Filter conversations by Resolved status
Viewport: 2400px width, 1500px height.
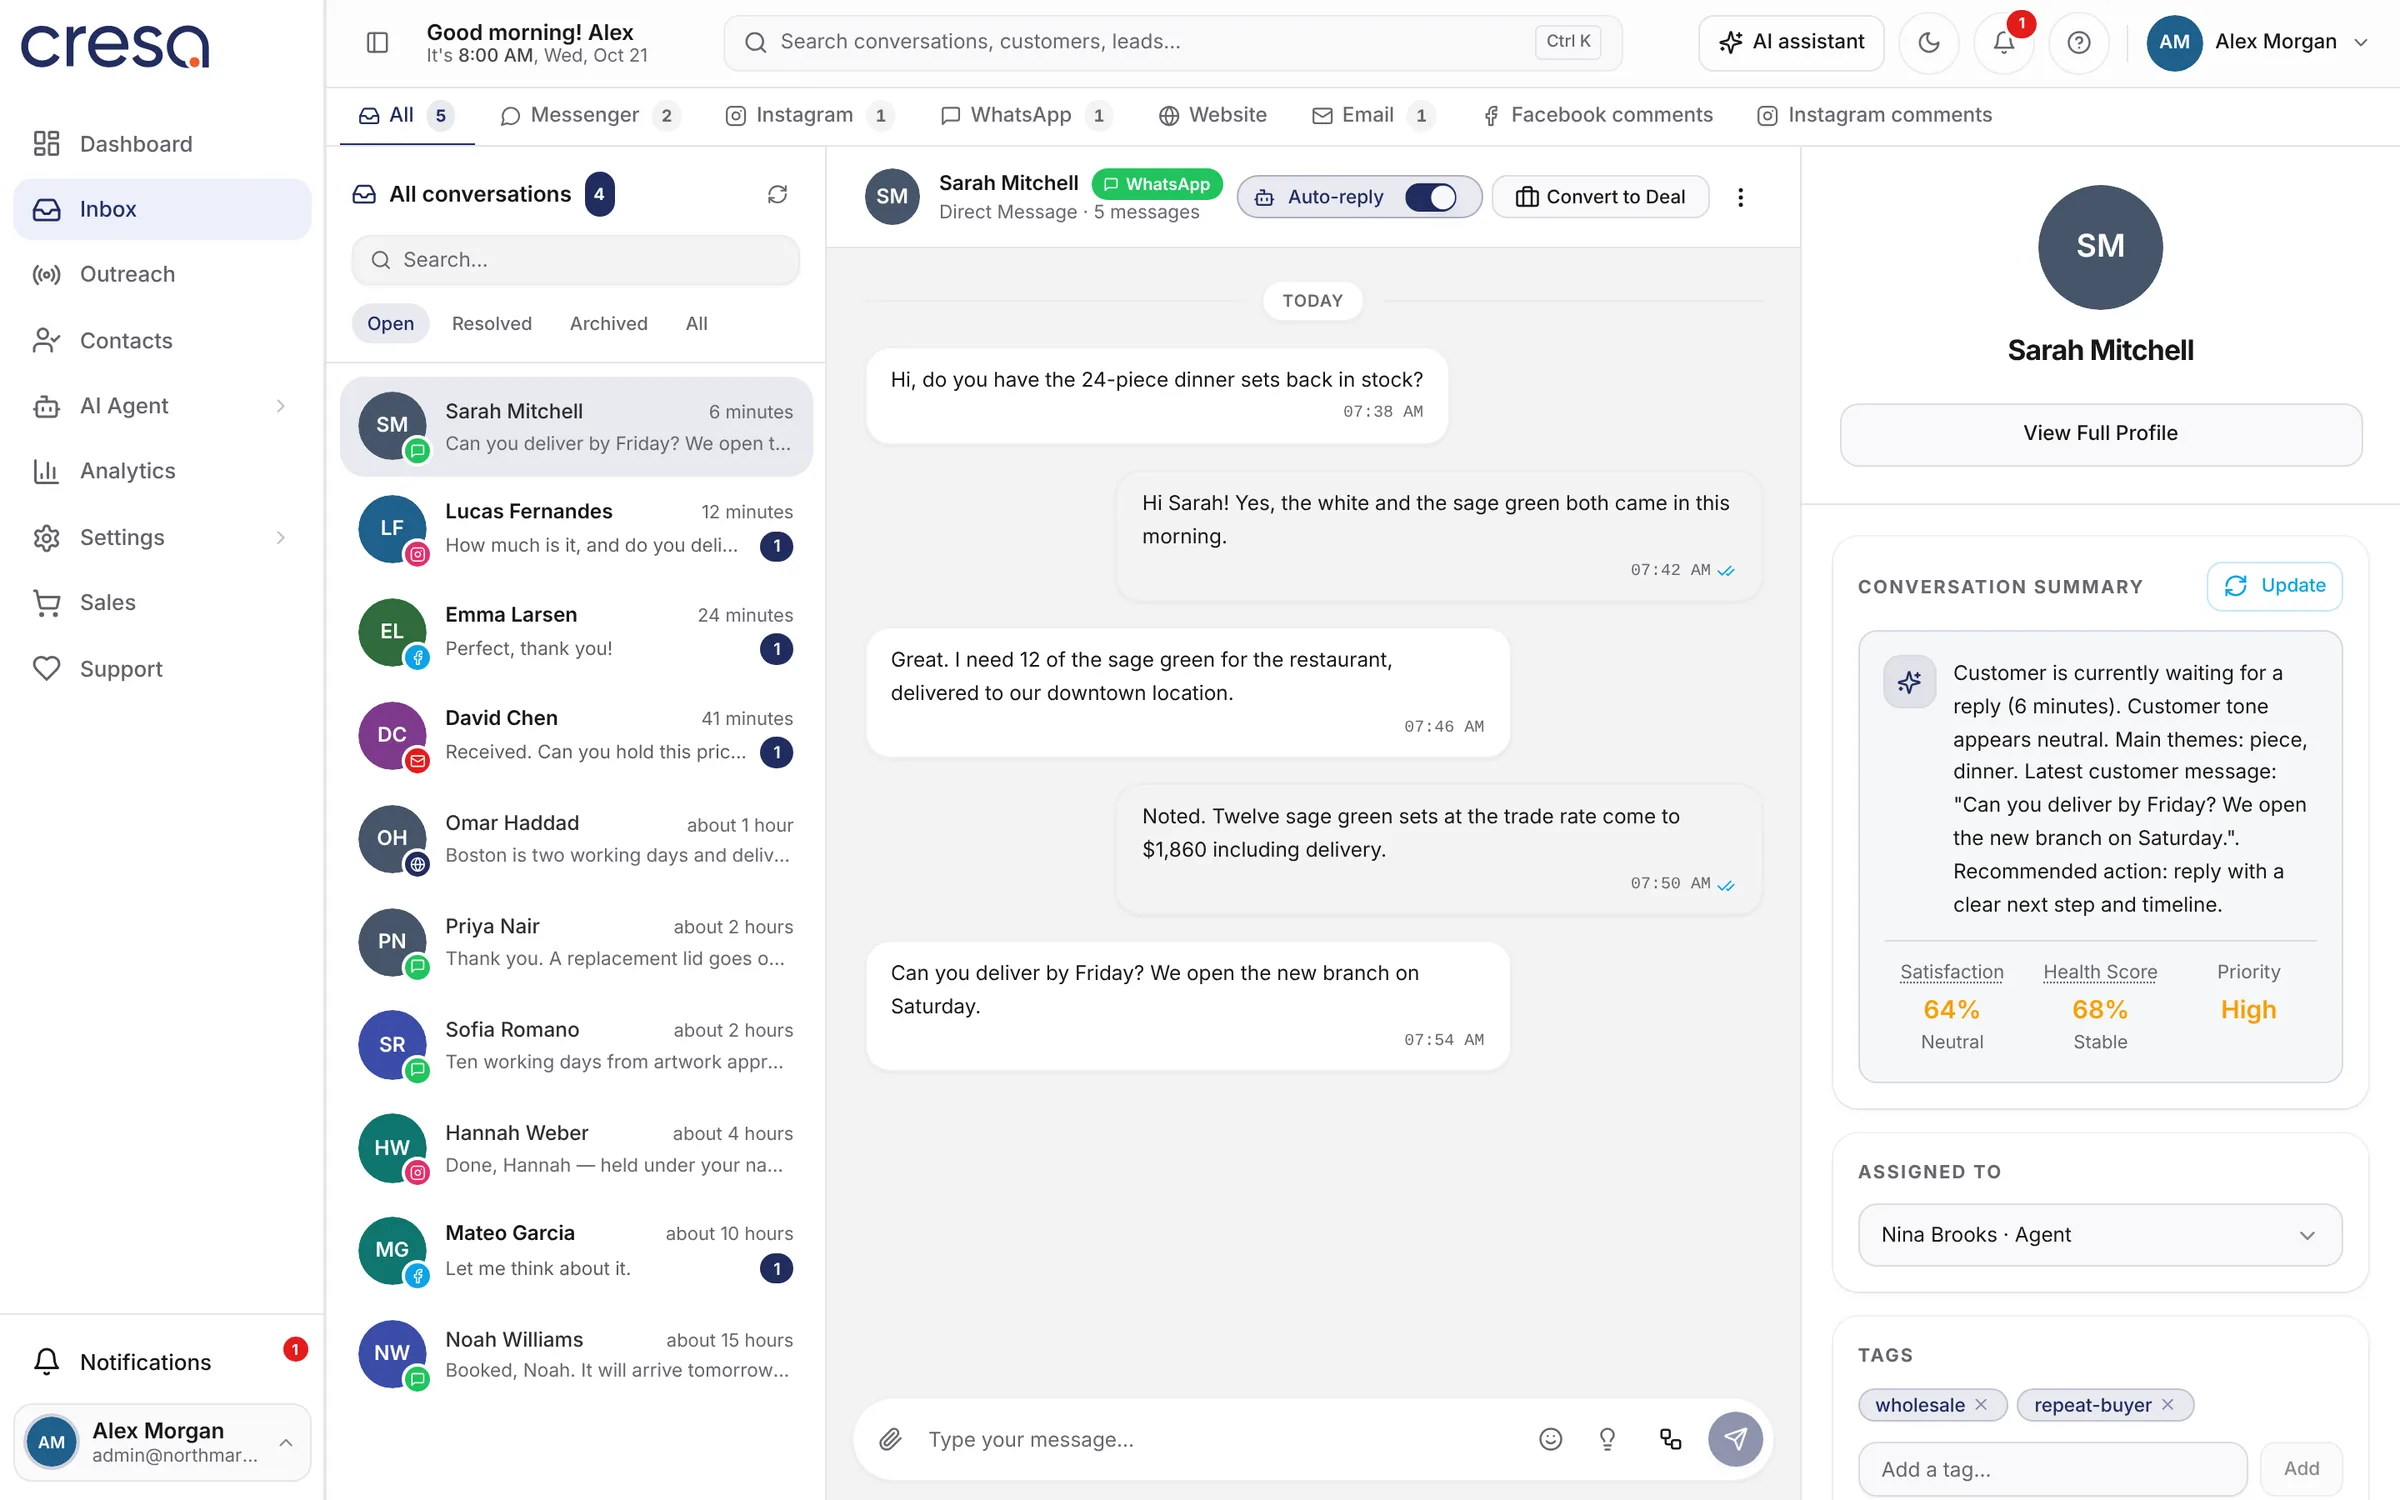[492, 324]
